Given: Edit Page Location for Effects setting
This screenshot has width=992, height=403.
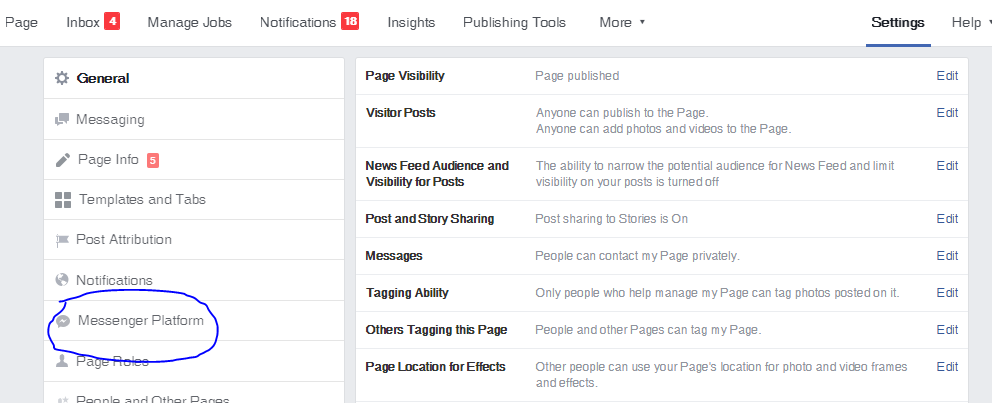Looking at the screenshot, I should pyautogui.click(x=947, y=367).
